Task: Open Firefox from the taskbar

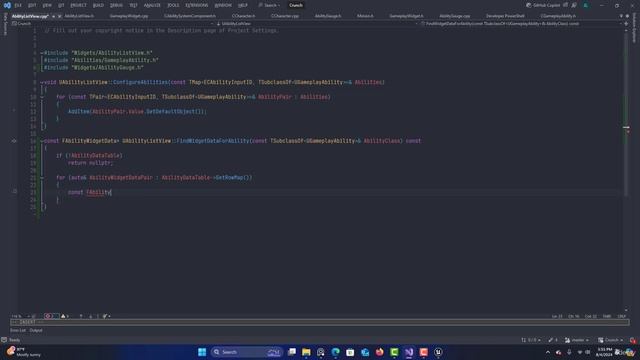Action: [x=380, y=352]
